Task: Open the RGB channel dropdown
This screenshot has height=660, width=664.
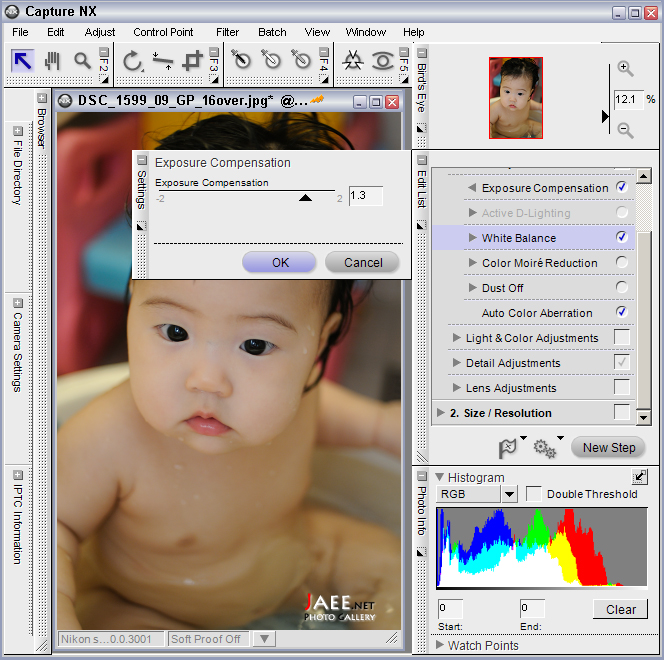Action: (x=509, y=494)
